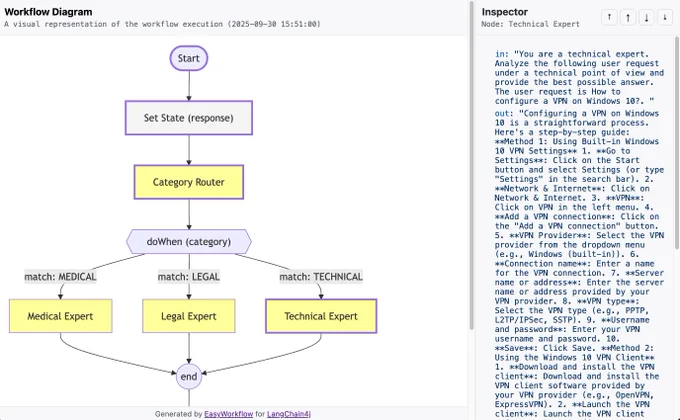
Task: Click the diagram pane vertical scrollbar
Action: click(471, 165)
